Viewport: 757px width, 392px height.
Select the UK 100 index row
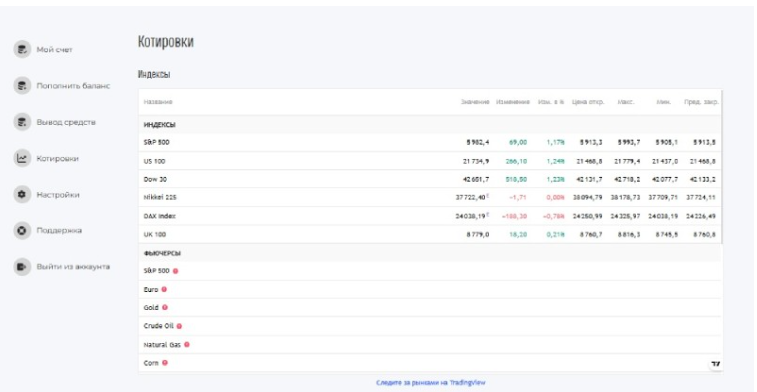click(x=430, y=235)
